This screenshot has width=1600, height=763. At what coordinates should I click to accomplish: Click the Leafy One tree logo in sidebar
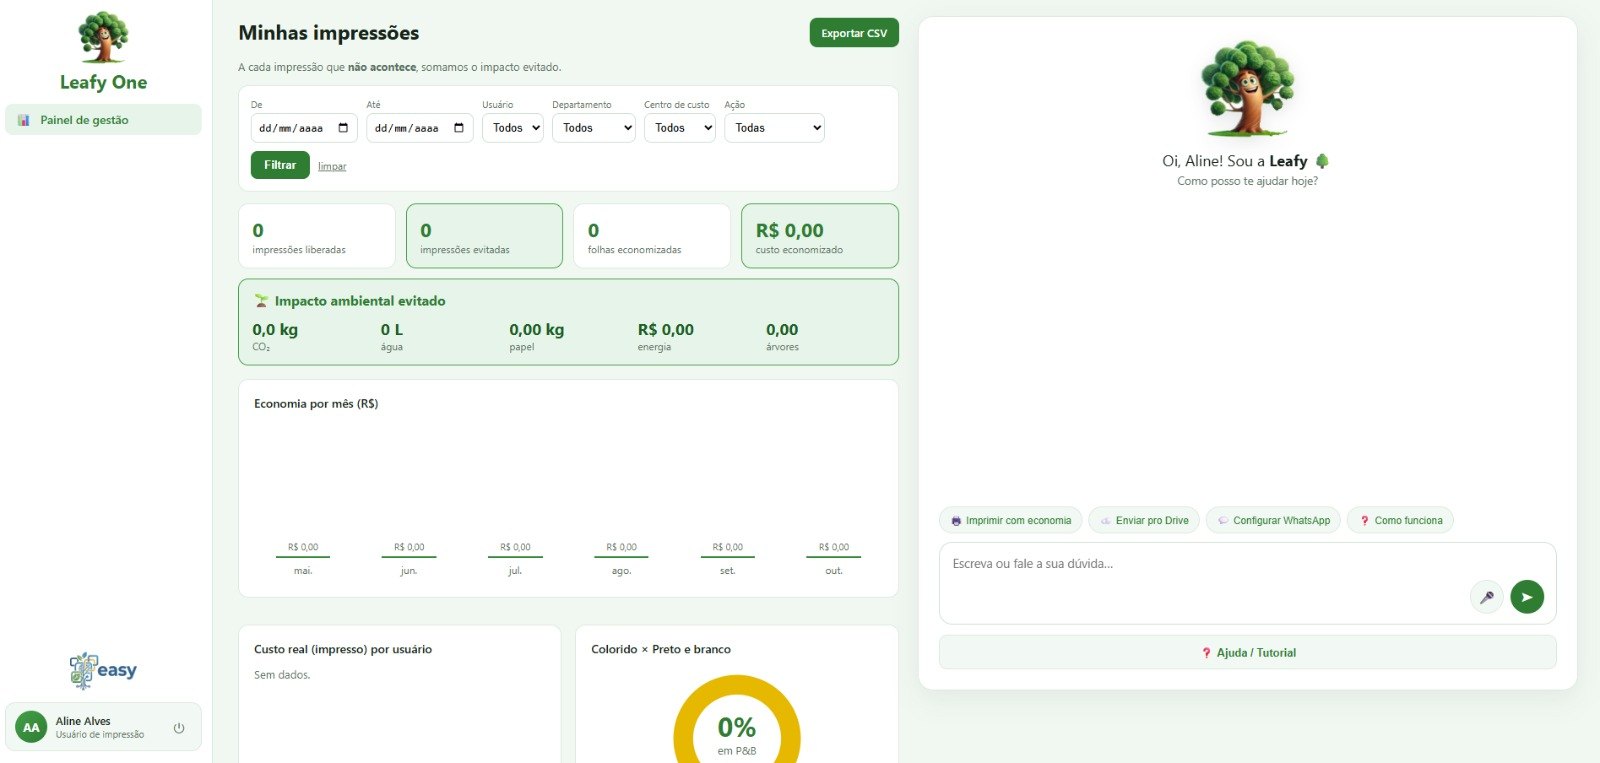(103, 38)
